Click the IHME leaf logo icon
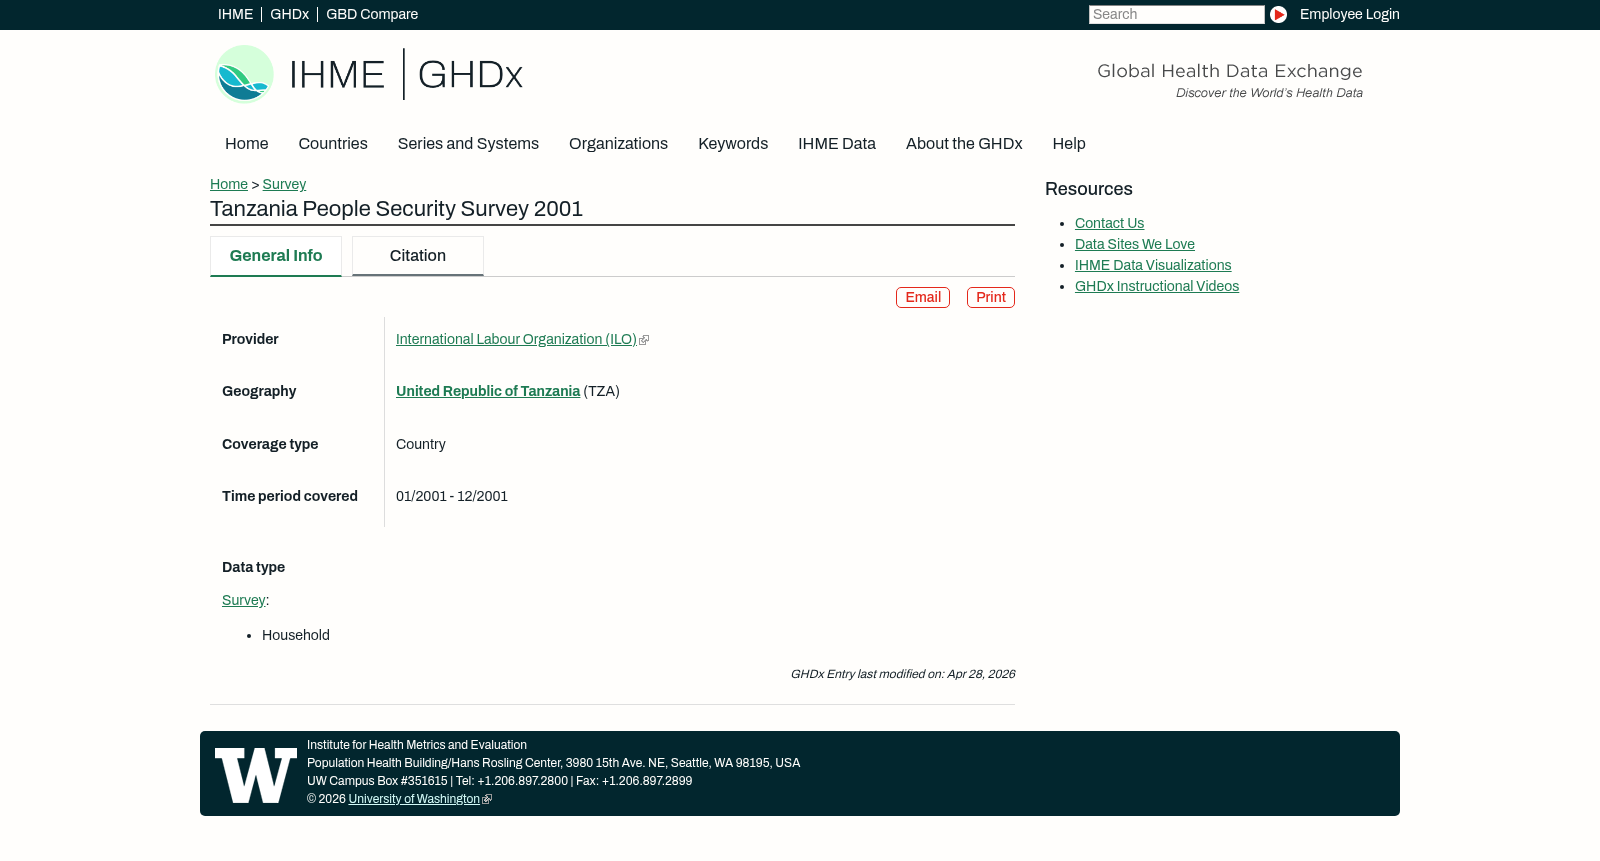1600x861 pixels. pyautogui.click(x=244, y=74)
